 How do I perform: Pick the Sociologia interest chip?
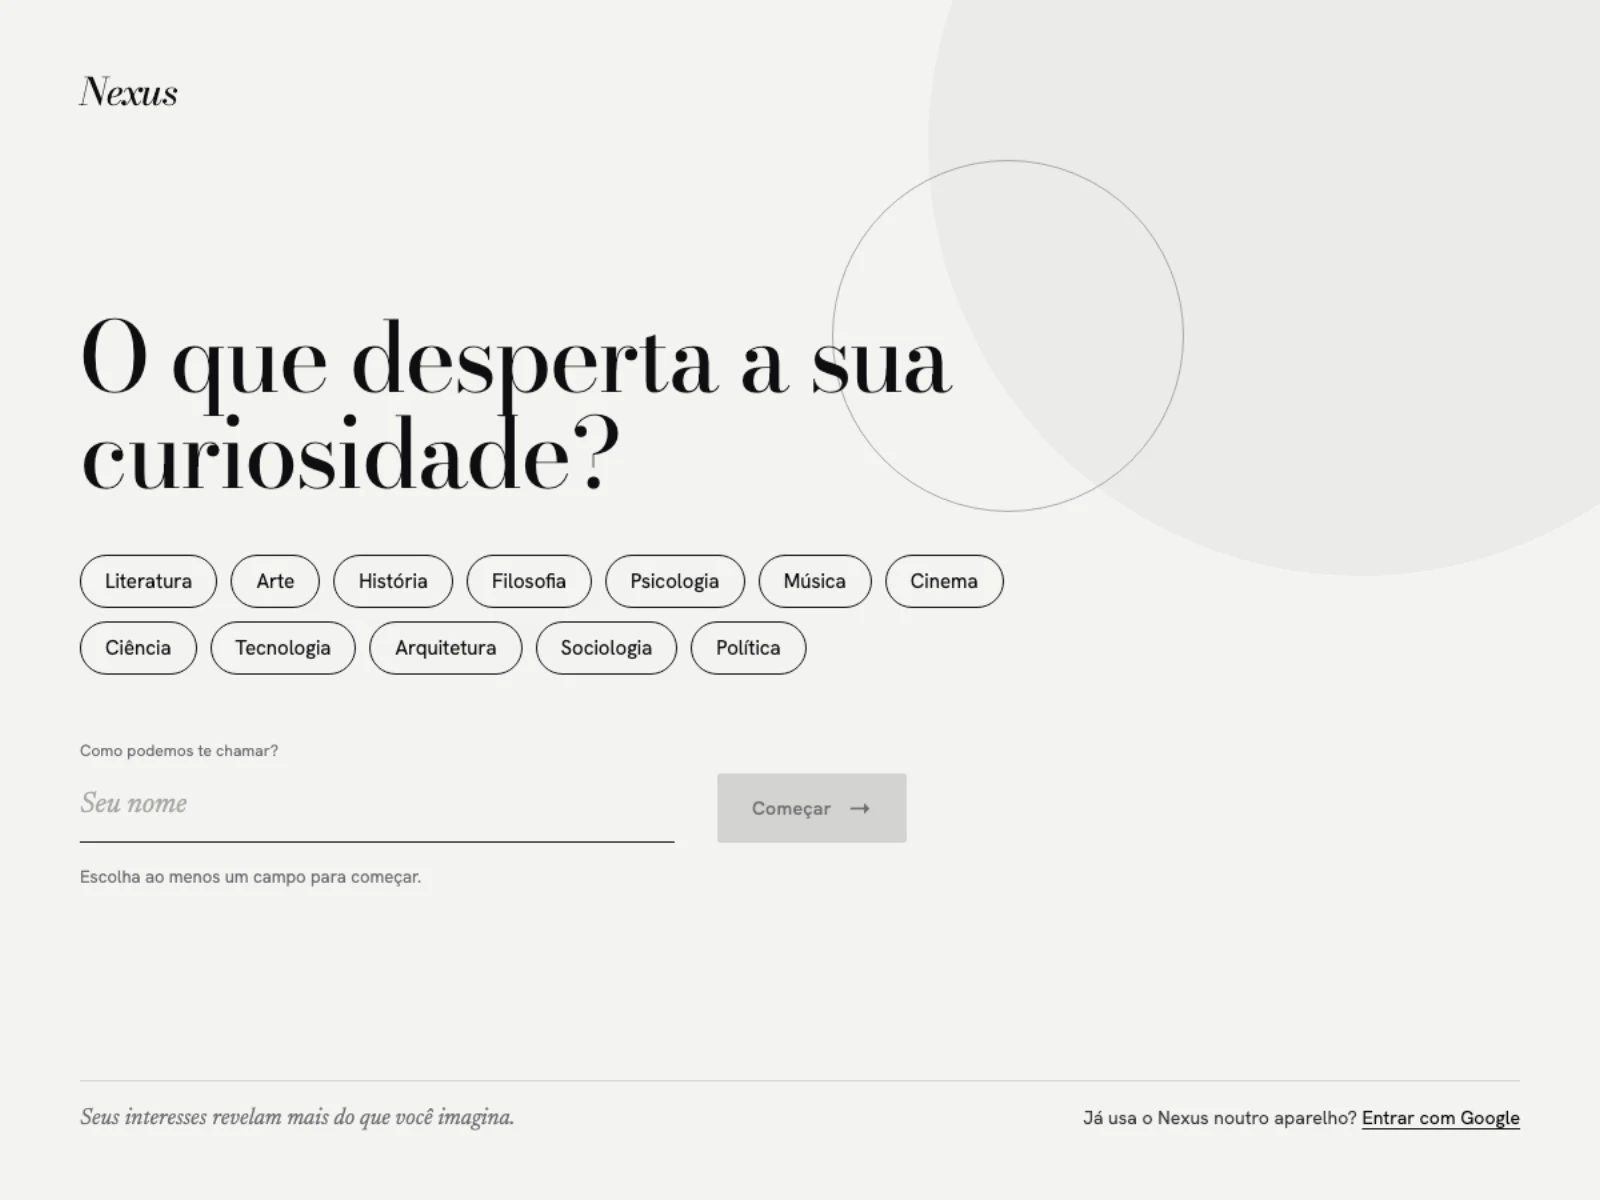click(606, 648)
